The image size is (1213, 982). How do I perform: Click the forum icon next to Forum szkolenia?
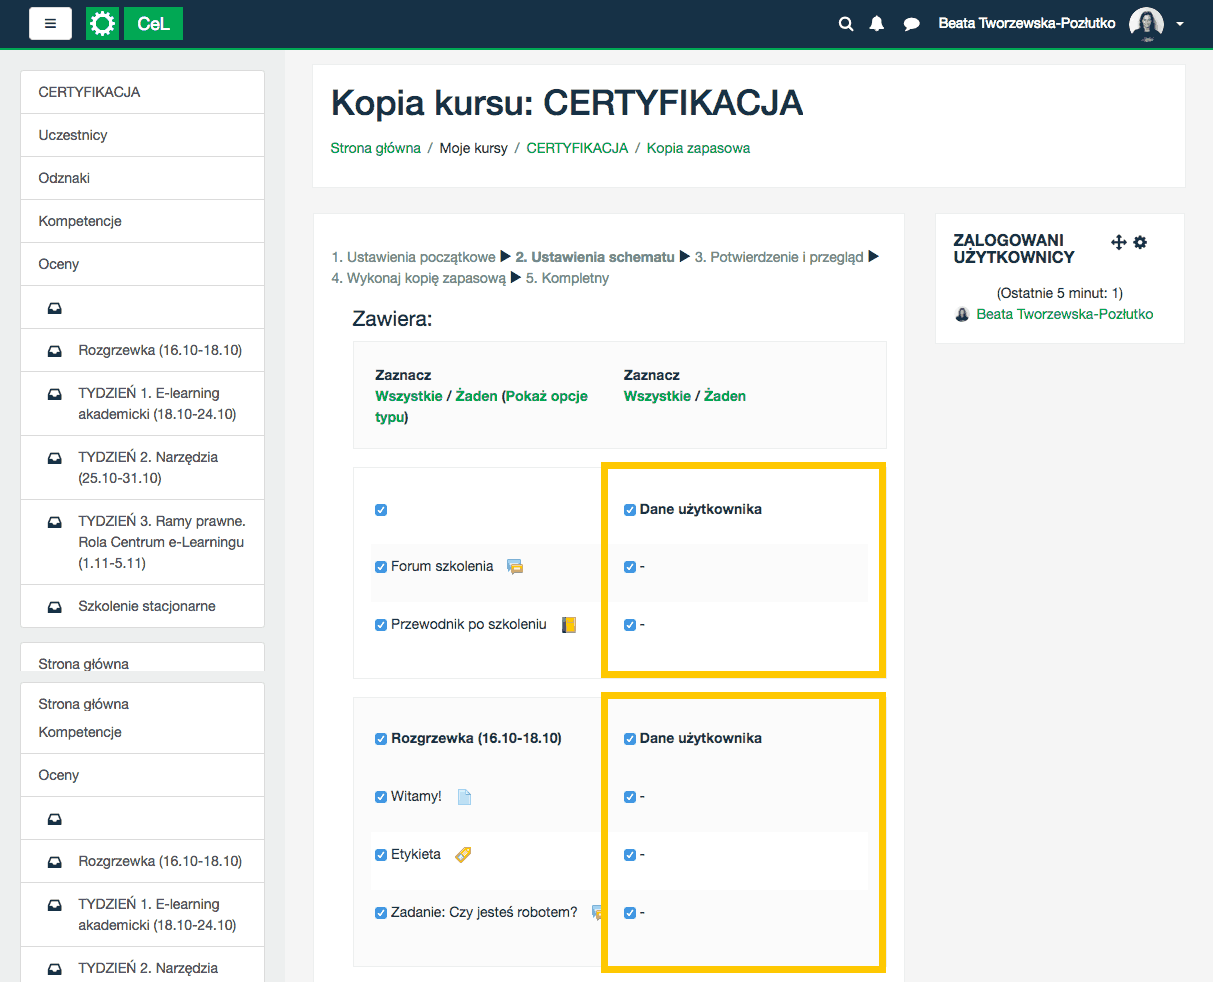point(515,567)
